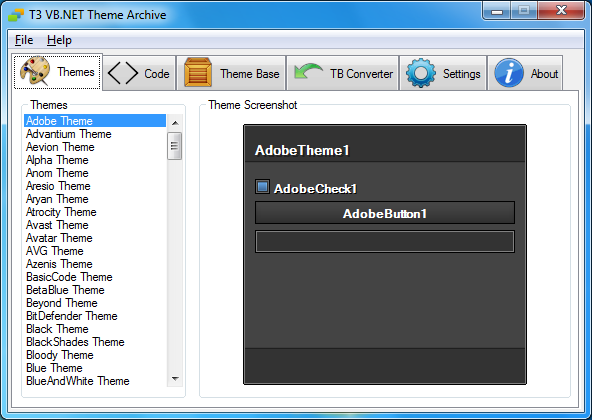Click the themes list scroll up arrow
Viewport: 592px width, 420px height.
tap(175, 123)
